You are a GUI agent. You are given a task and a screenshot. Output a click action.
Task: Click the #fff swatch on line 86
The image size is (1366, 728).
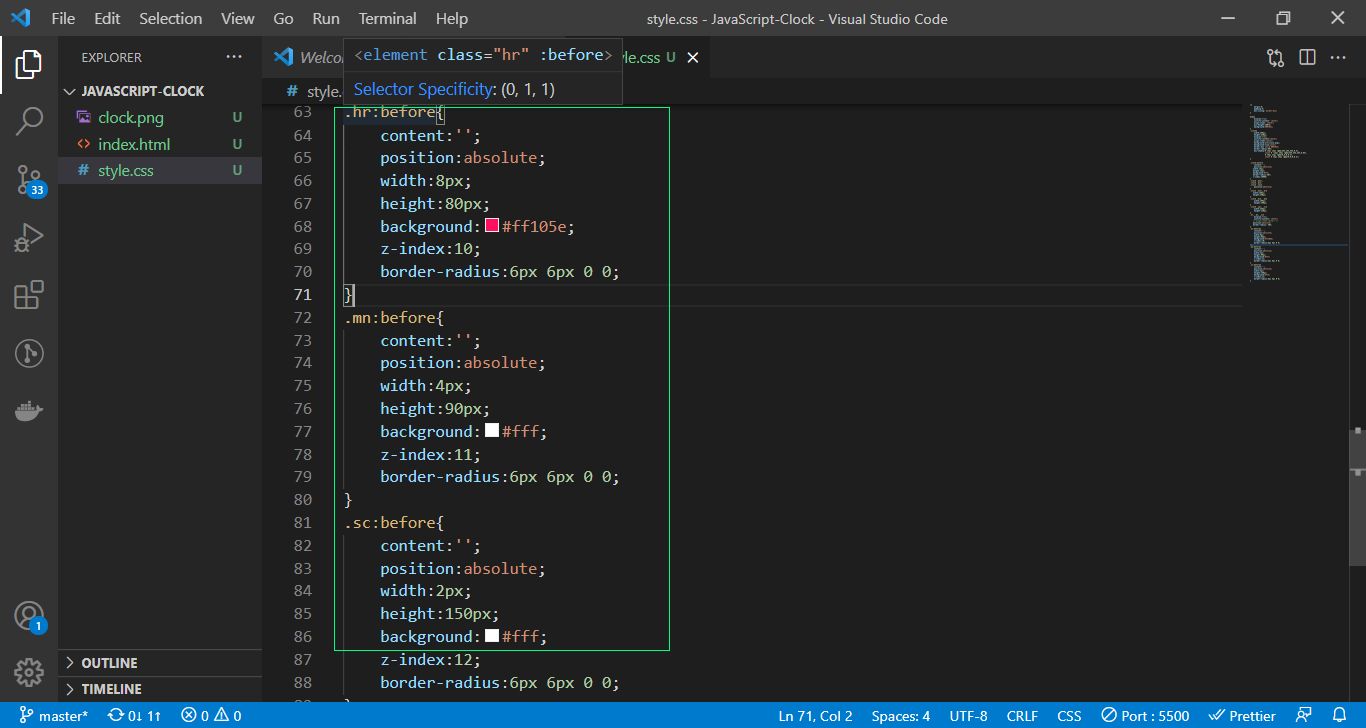pyautogui.click(x=492, y=636)
